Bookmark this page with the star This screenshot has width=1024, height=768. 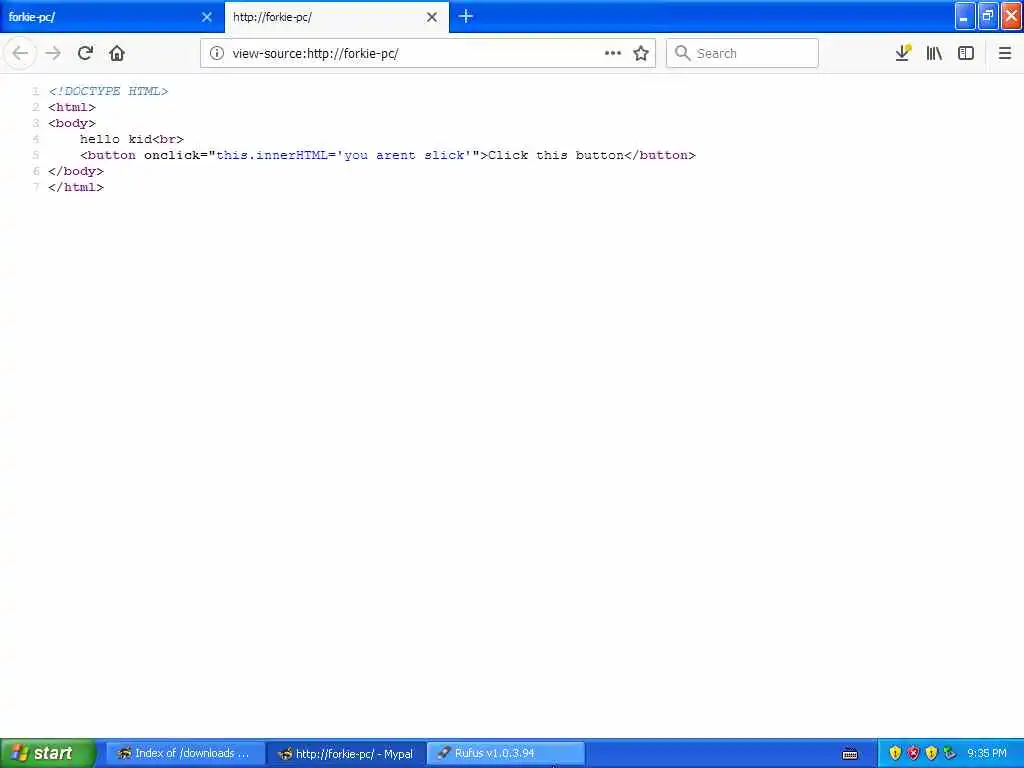click(x=641, y=53)
